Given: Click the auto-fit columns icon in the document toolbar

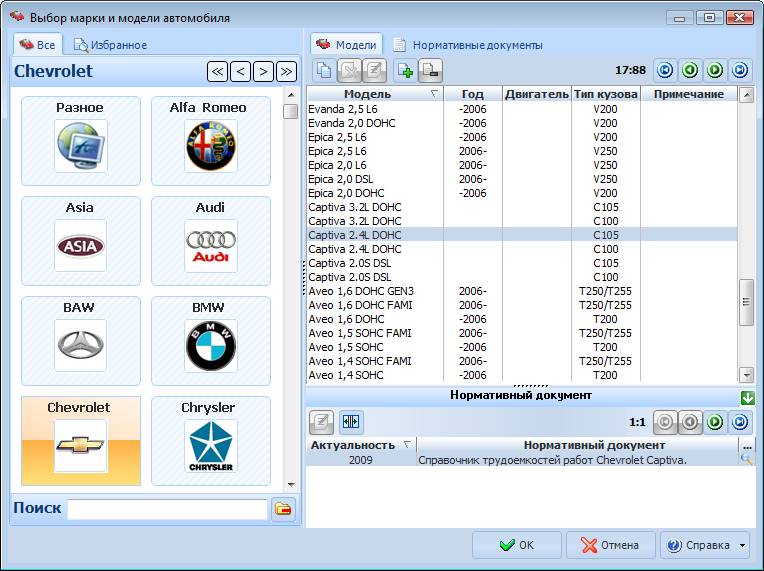Looking at the screenshot, I should coord(350,422).
